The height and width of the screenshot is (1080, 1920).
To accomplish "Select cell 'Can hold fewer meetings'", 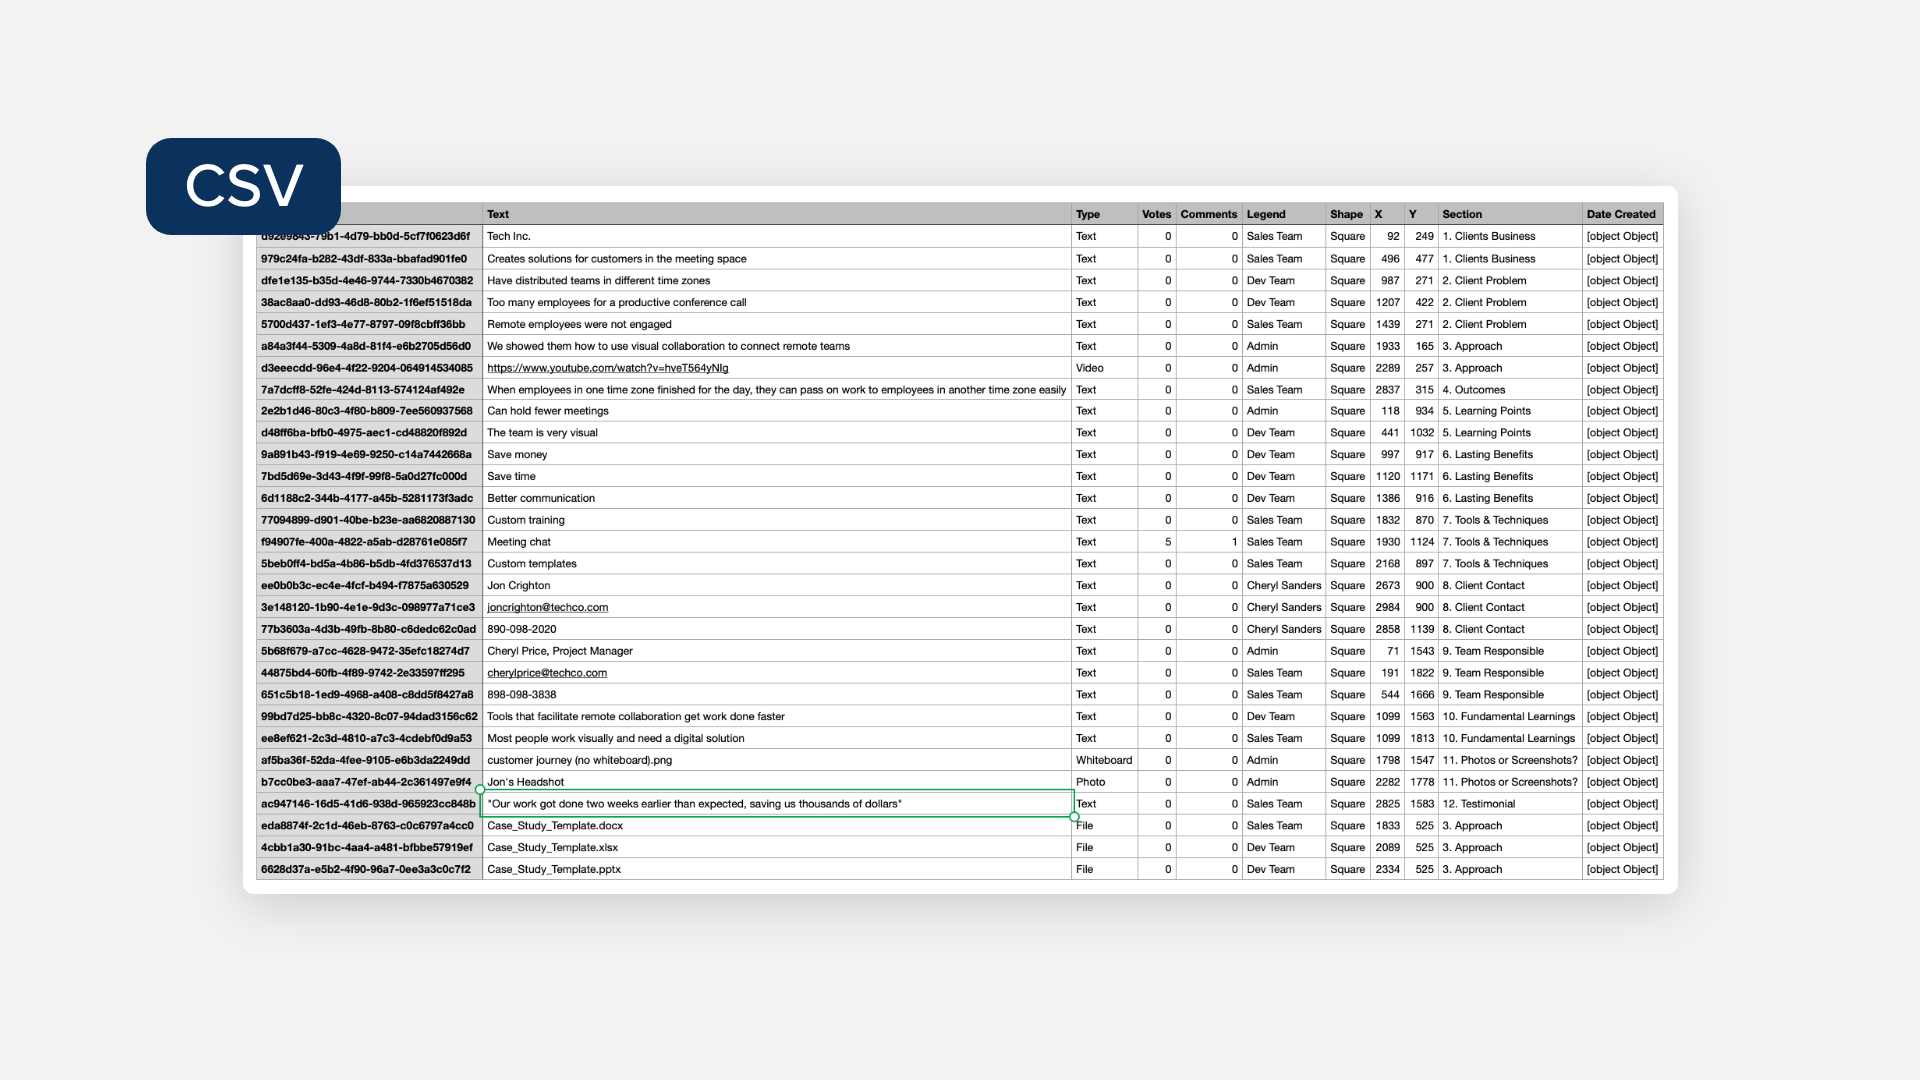I will (x=777, y=411).
